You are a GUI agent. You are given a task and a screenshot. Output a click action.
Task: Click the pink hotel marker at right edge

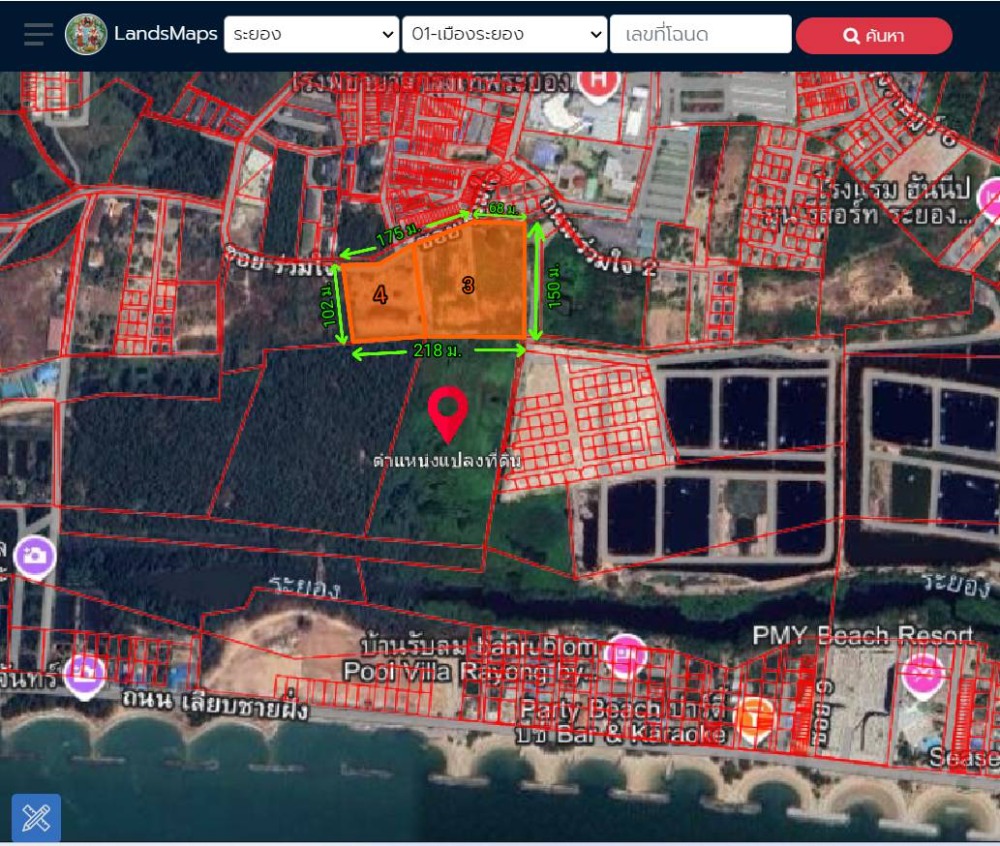[x=990, y=200]
